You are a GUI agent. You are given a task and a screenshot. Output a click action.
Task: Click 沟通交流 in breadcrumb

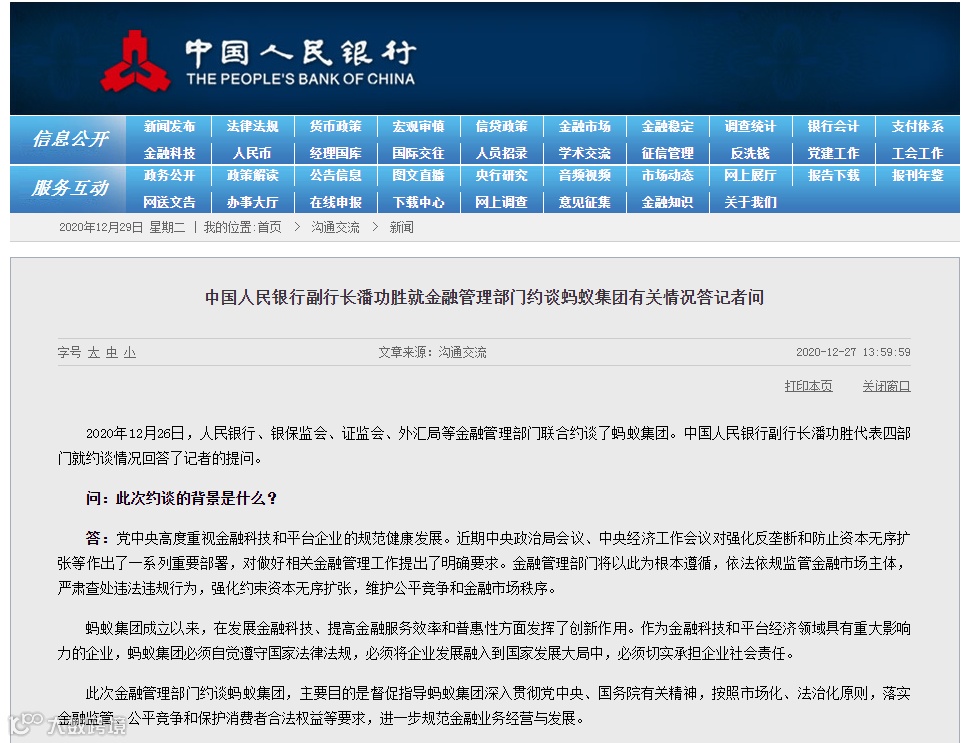(335, 227)
